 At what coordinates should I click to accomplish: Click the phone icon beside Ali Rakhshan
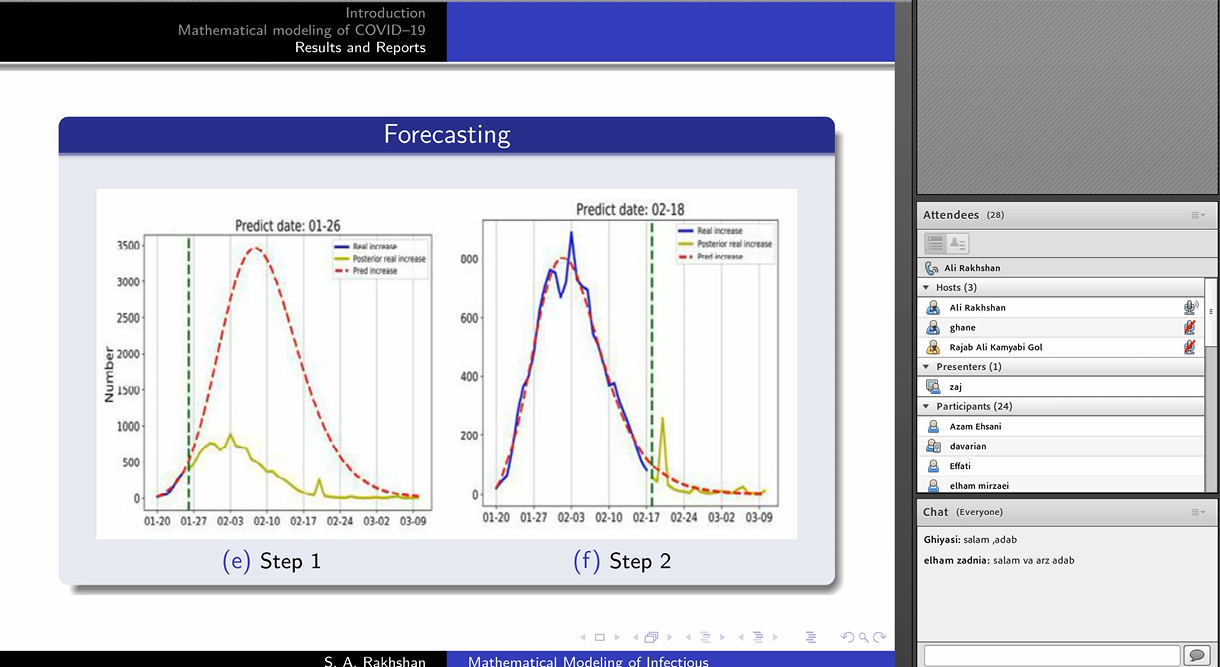tap(932, 268)
